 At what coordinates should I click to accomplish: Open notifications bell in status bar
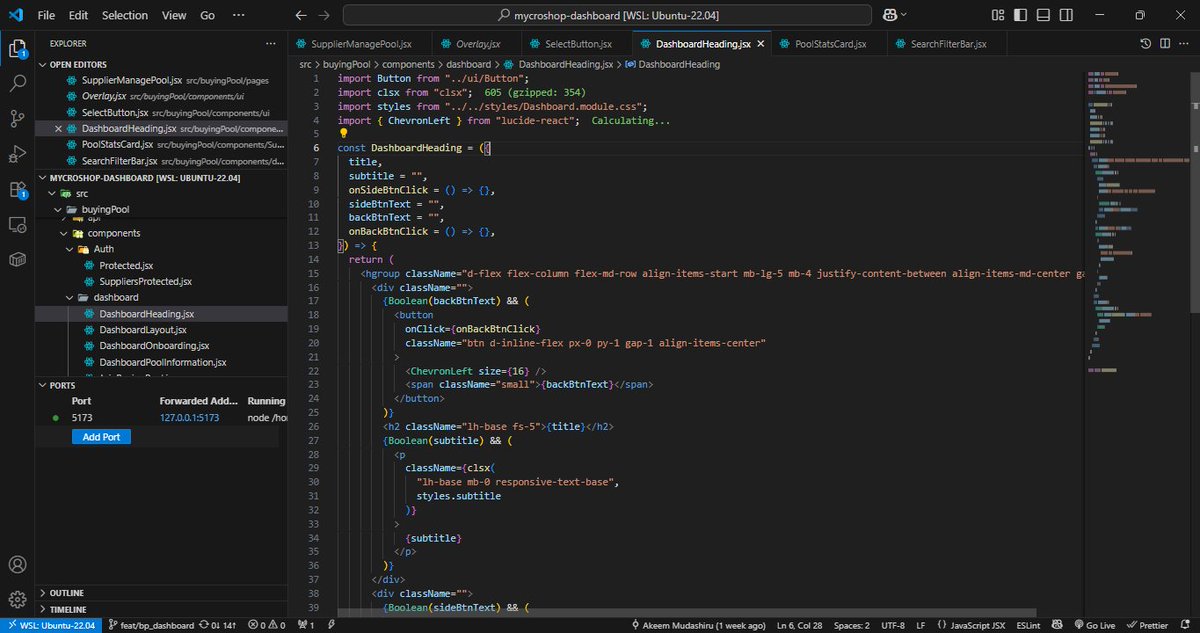tap(1185, 625)
